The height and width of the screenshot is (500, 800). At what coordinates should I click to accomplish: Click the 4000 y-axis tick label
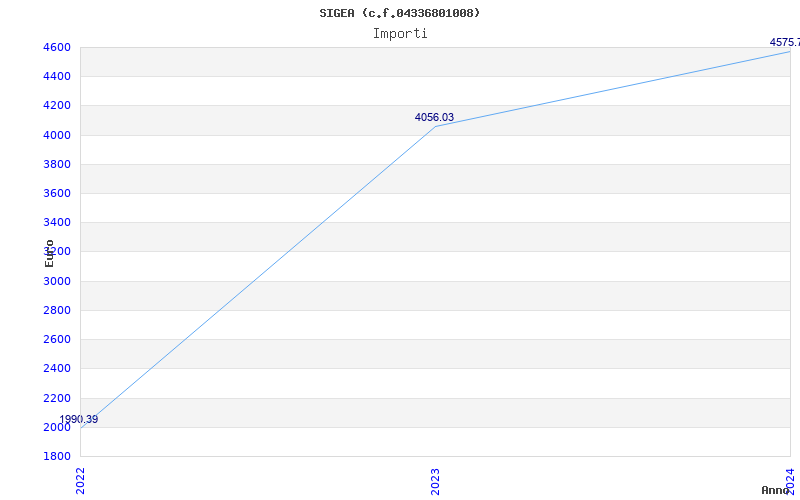point(57,135)
